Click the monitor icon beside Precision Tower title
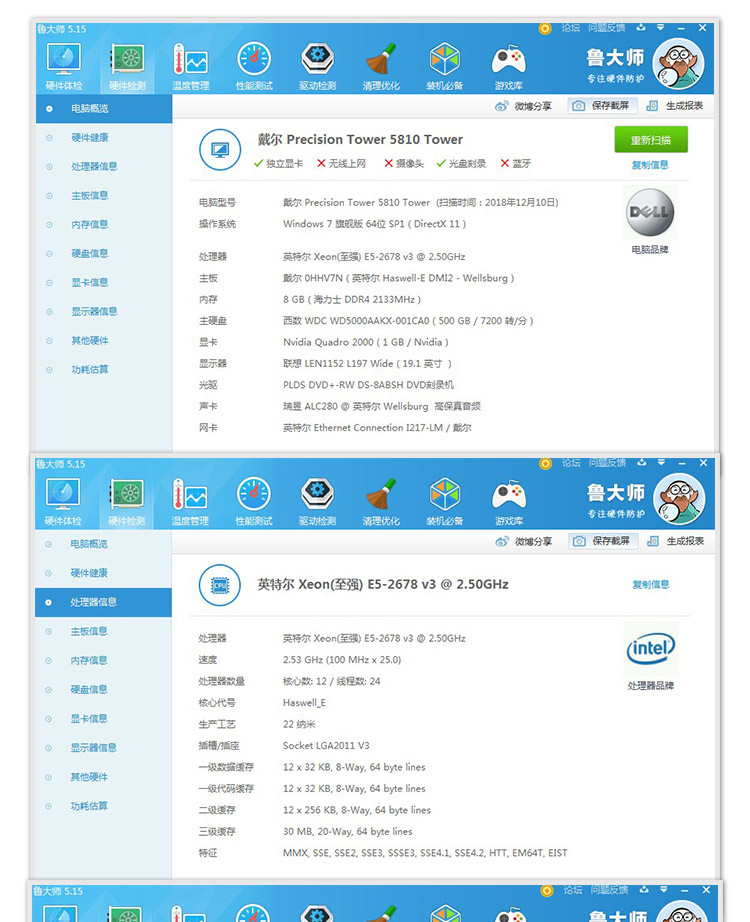Screen dimensions: 750x922 [x=220, y=149]
